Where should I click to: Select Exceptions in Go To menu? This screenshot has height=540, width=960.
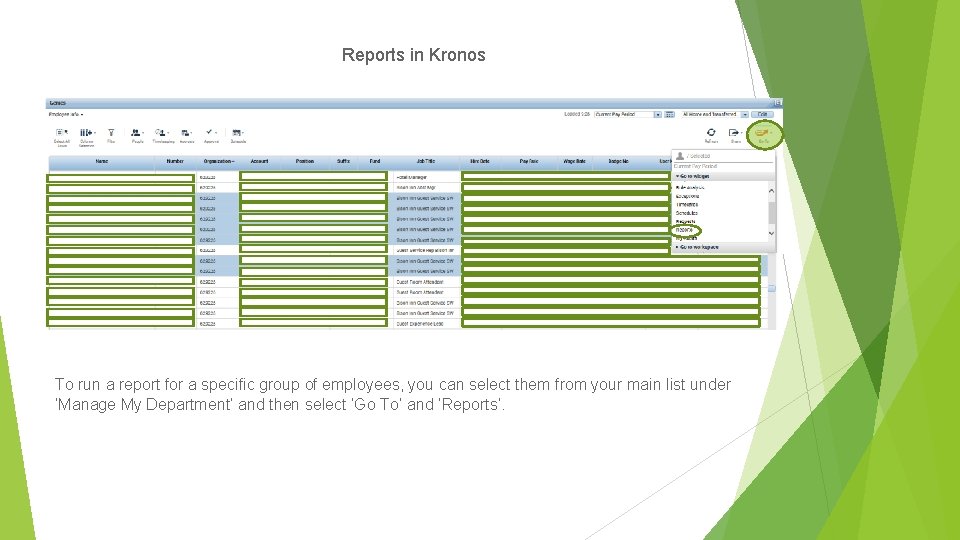[688, 196]
